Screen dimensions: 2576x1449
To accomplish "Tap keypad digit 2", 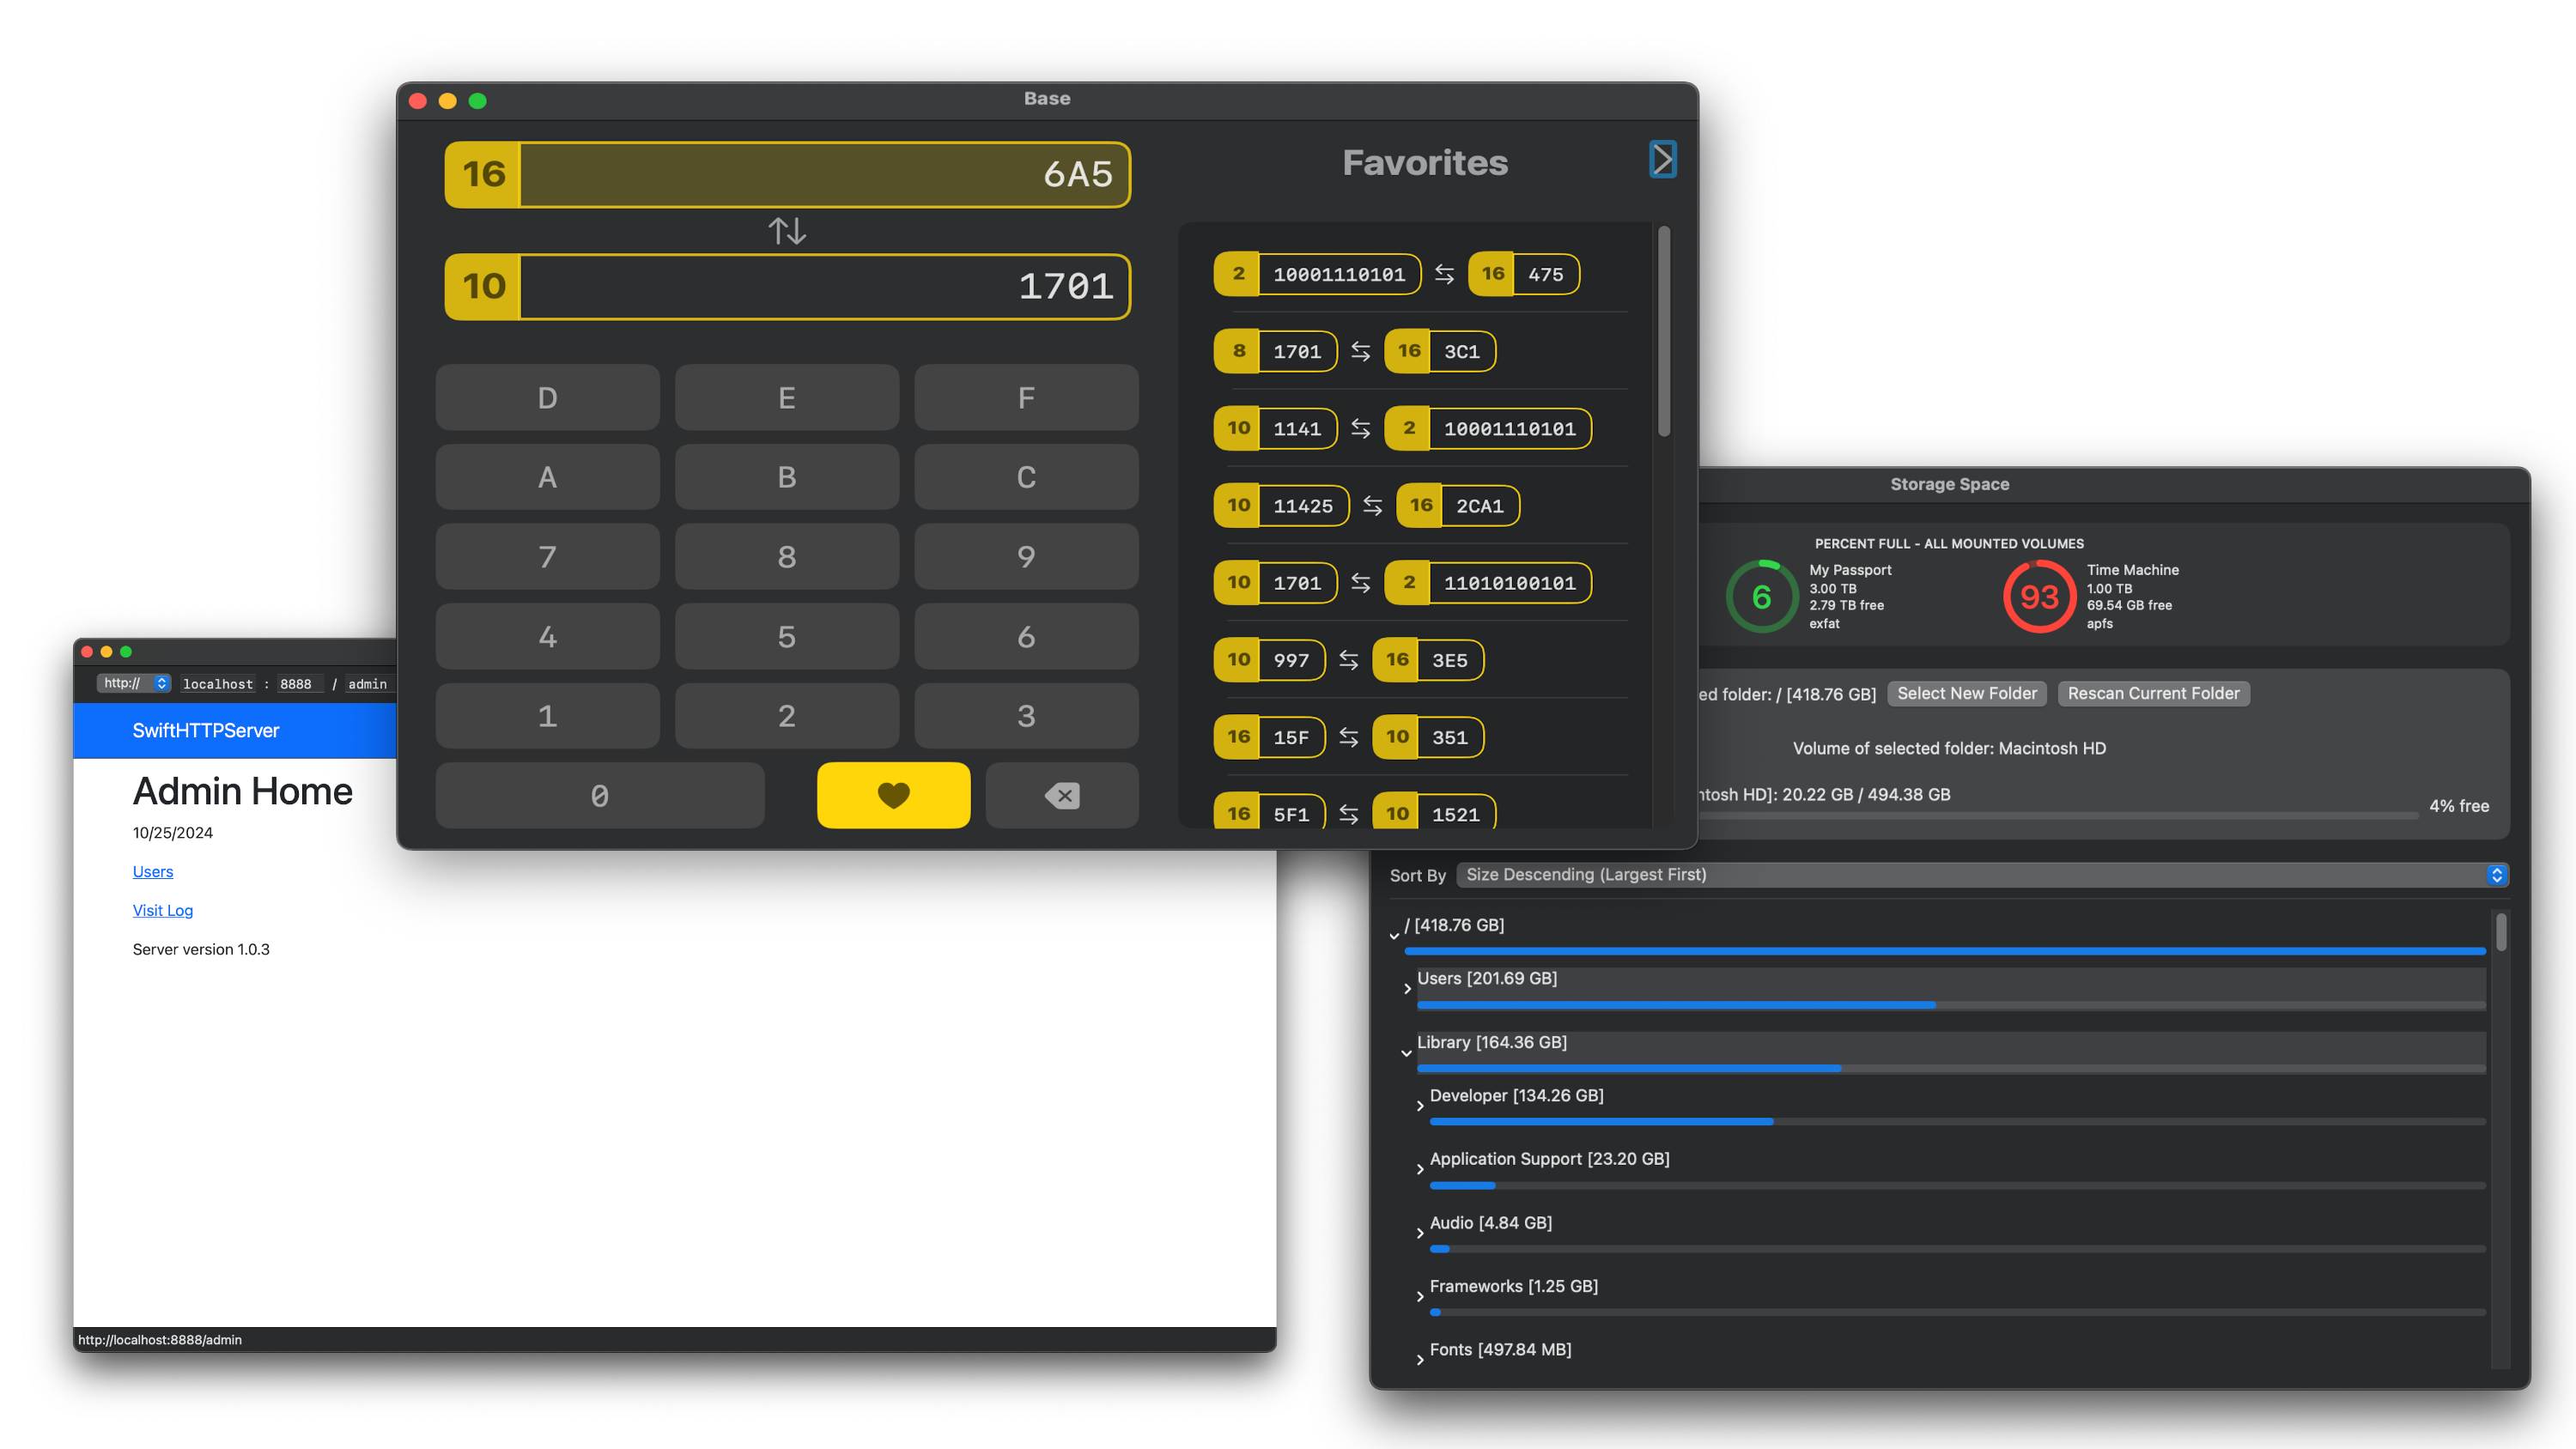I will click(x=787, y=716).
